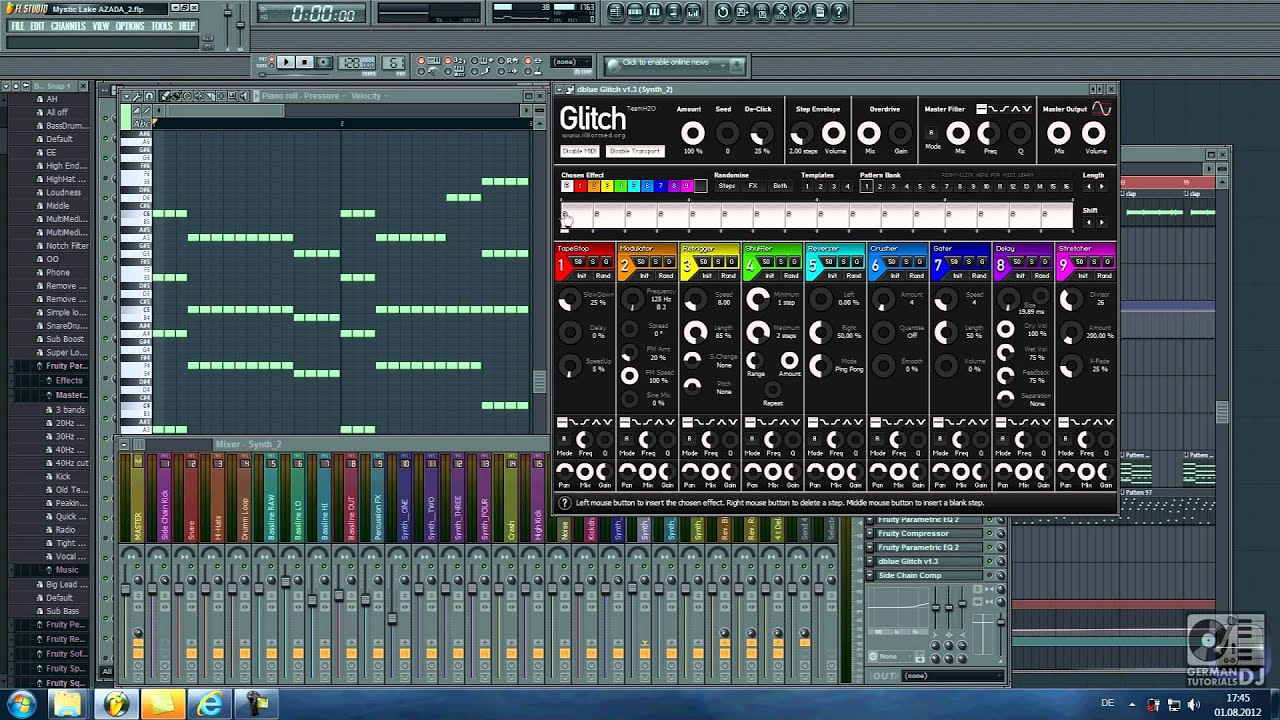Open Windows Start button
This screenshot has width=1280, height=720.
coord(21,703)
